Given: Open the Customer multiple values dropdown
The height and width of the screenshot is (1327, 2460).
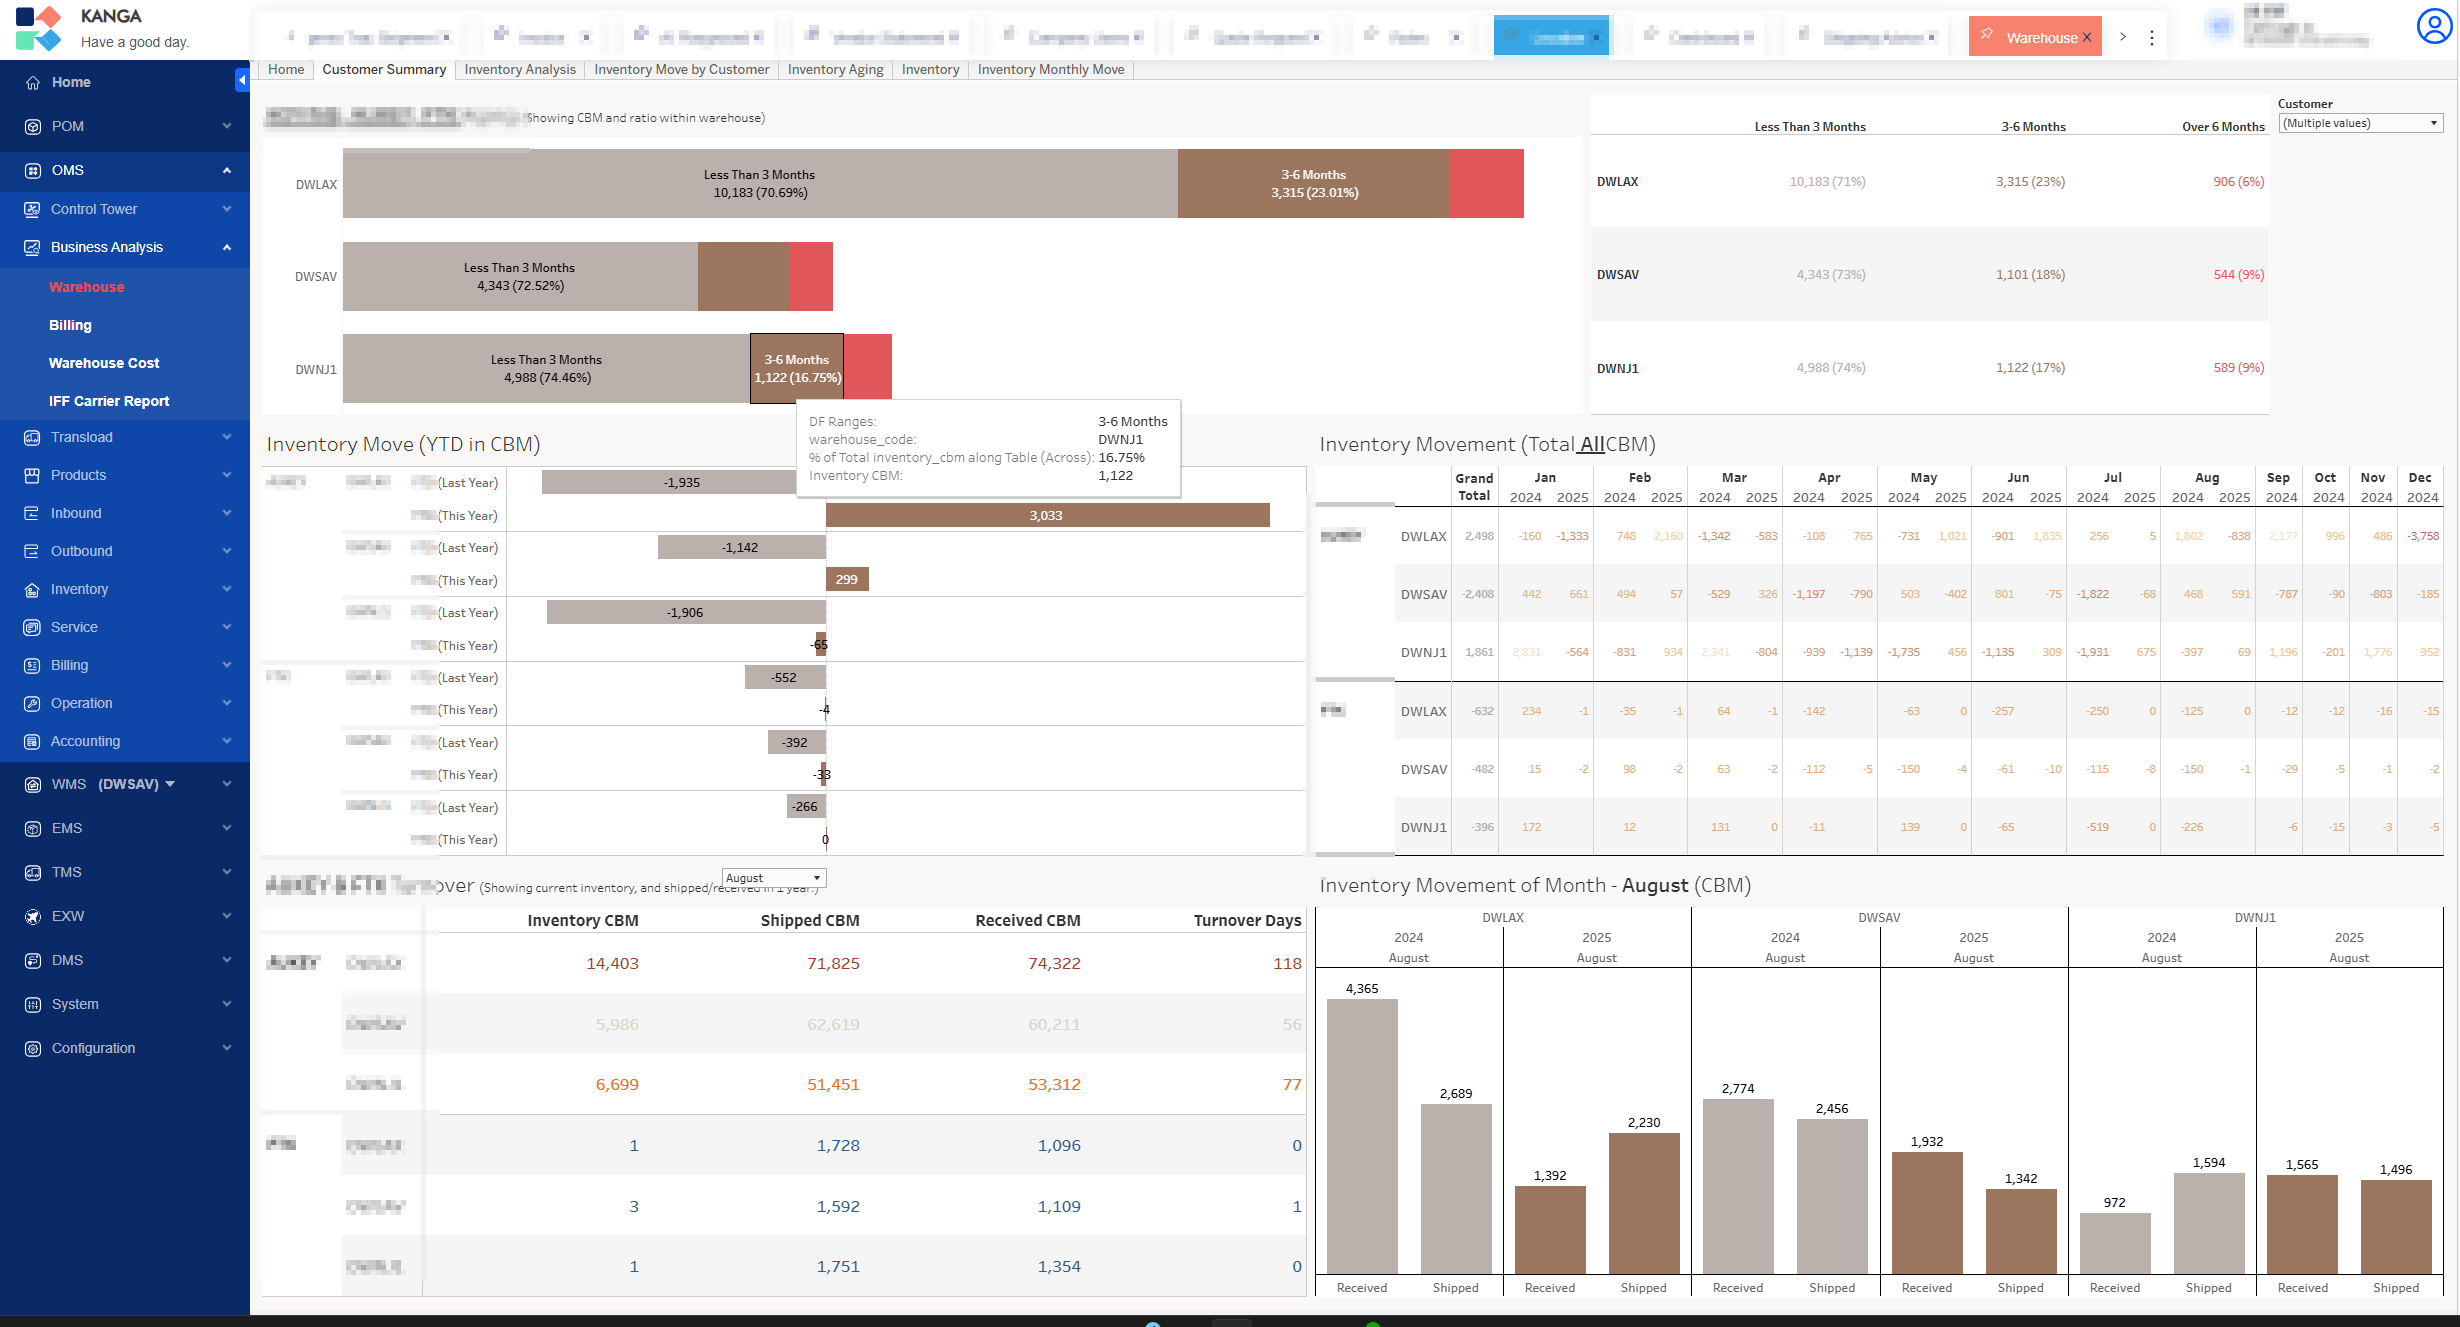Looking at the screenshot, I should point(2360,123).
